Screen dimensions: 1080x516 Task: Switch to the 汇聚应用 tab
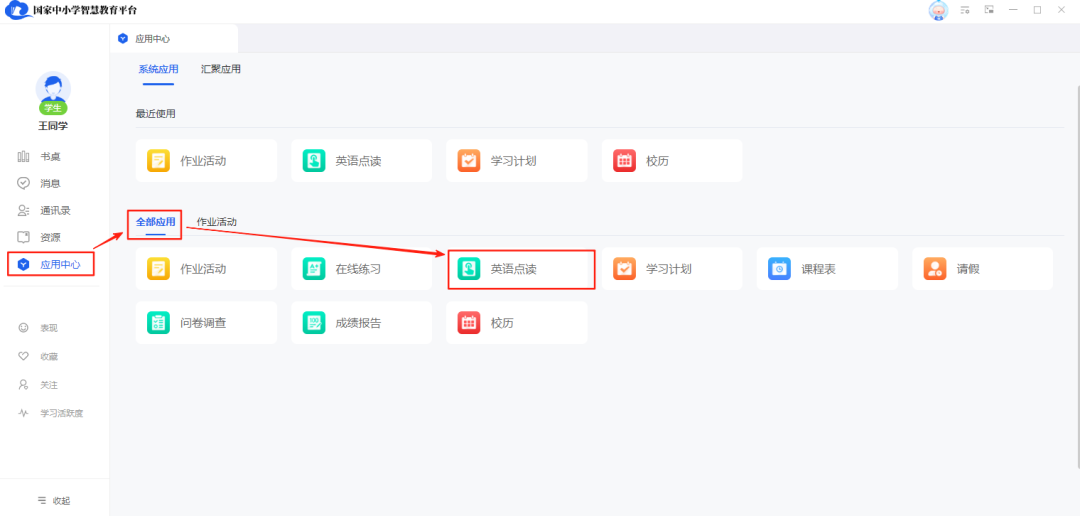[221, 70]
